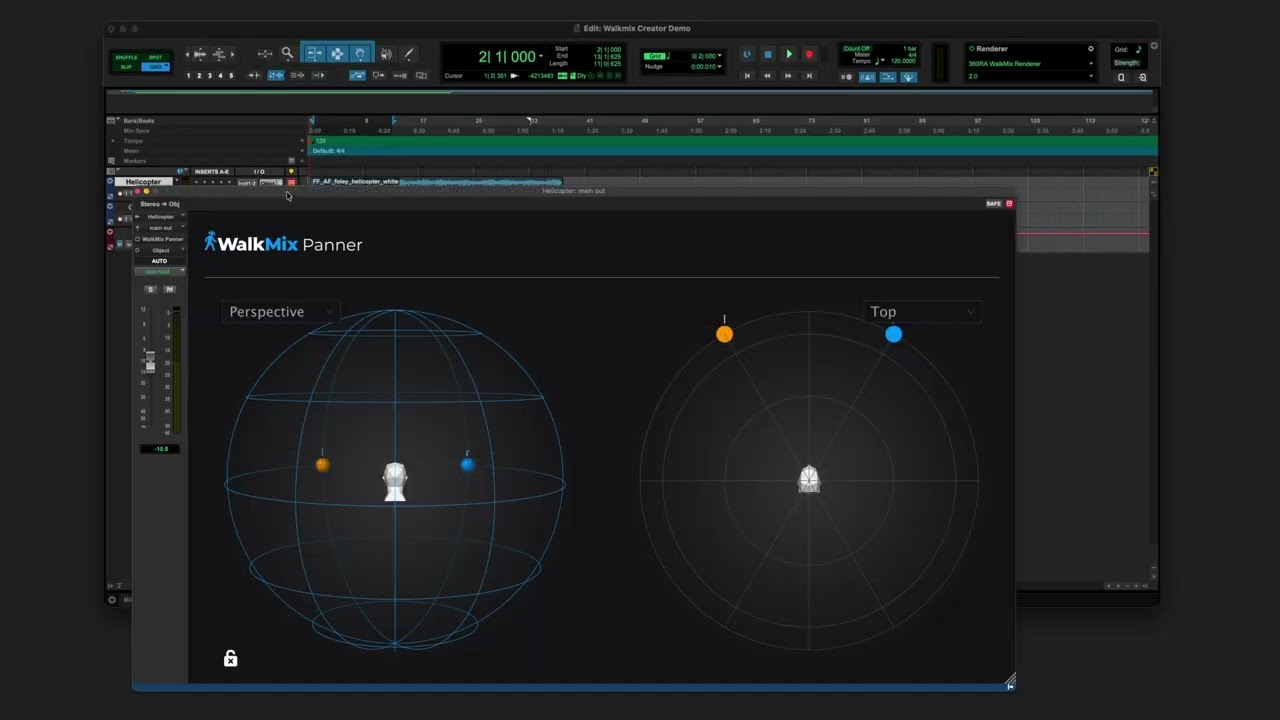Select the Scrubber speaker tool

pyautogui.click(x=386, y=54)
